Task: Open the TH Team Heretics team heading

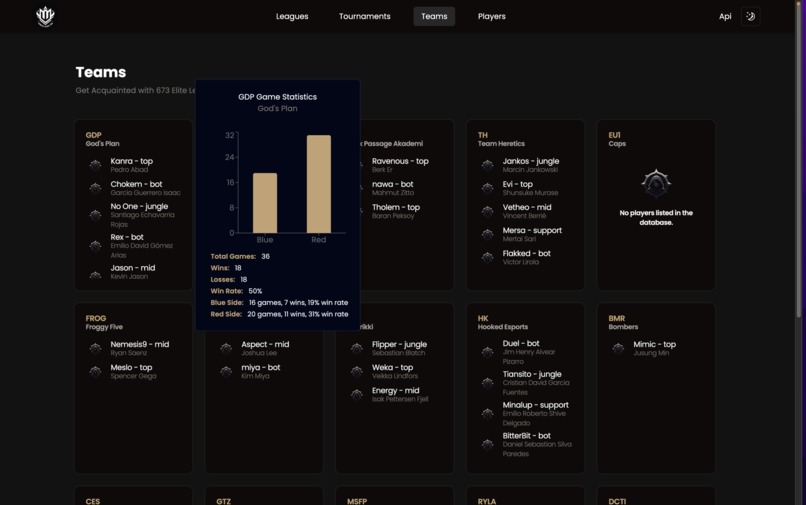Action: click(501, 139)
